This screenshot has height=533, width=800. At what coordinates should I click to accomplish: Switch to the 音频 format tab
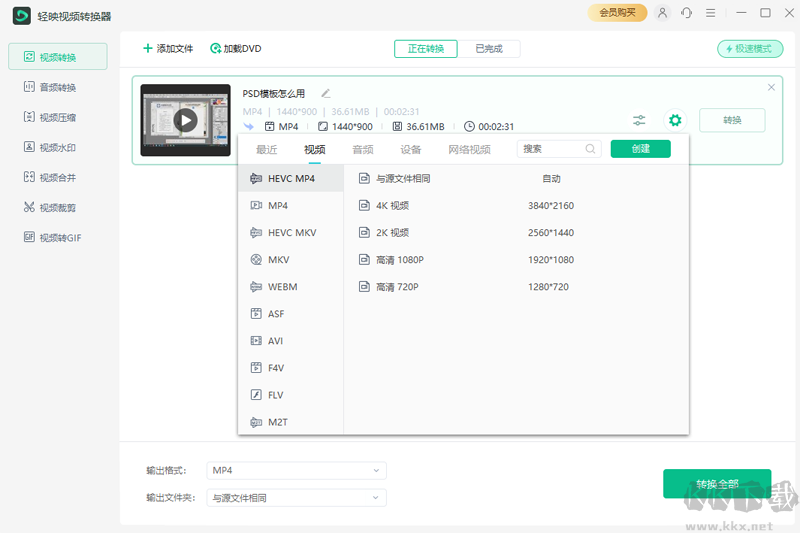pyautogui.click(x=362, y=149)
